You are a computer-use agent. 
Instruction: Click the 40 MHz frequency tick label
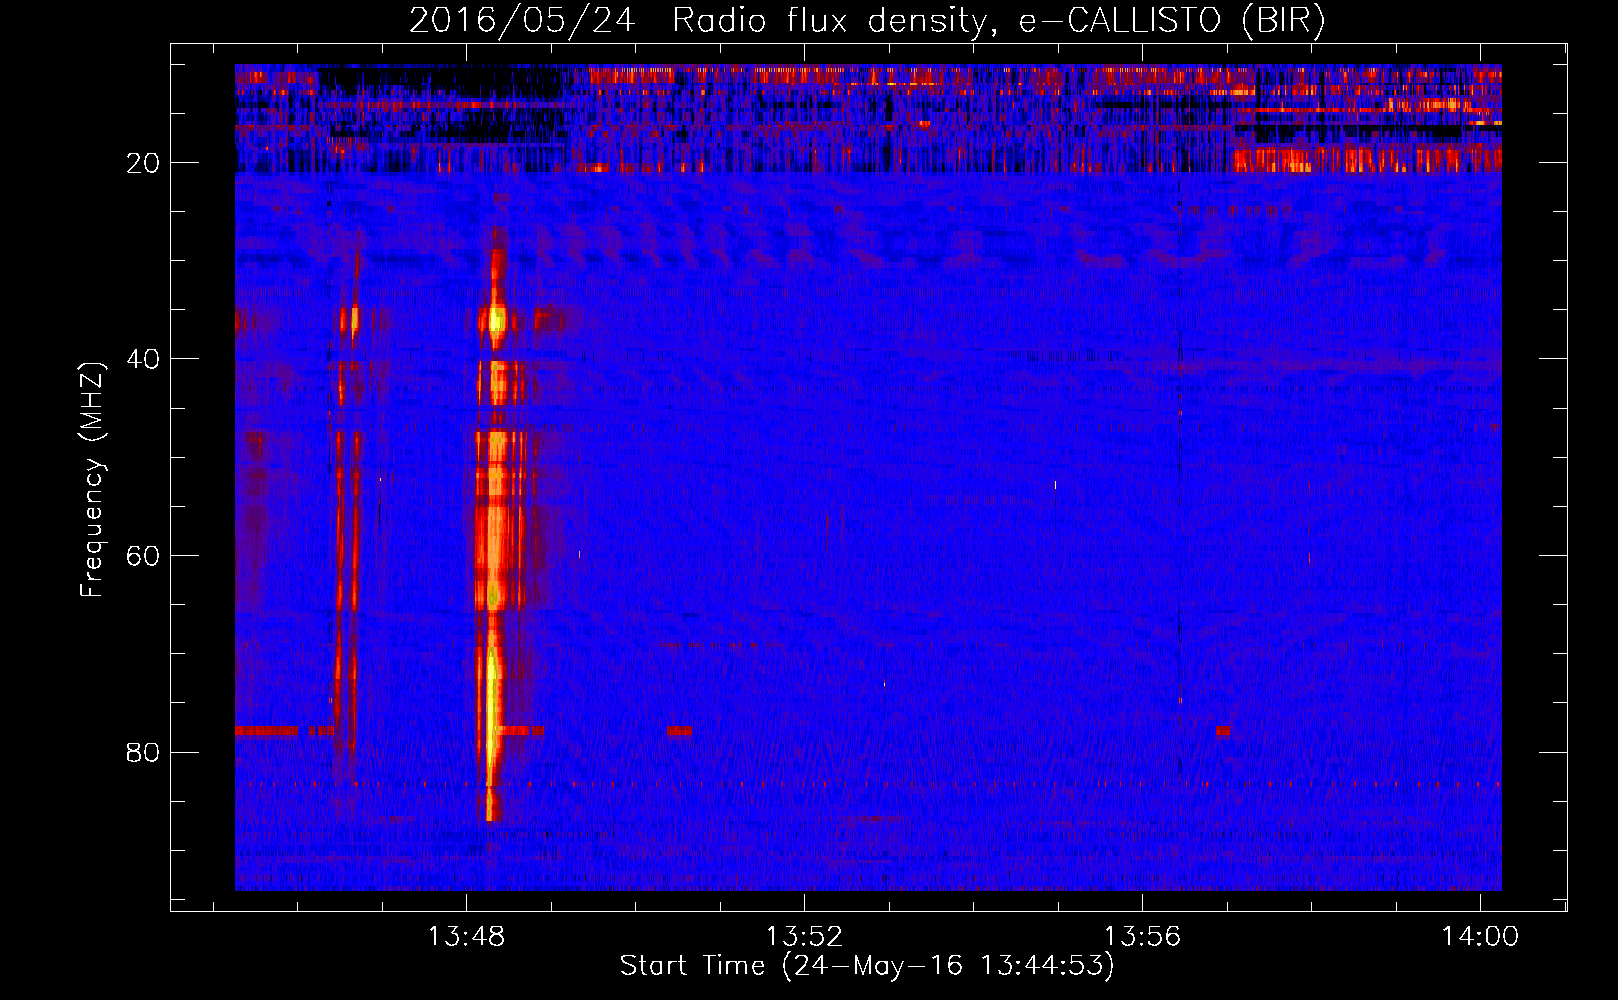143,359
